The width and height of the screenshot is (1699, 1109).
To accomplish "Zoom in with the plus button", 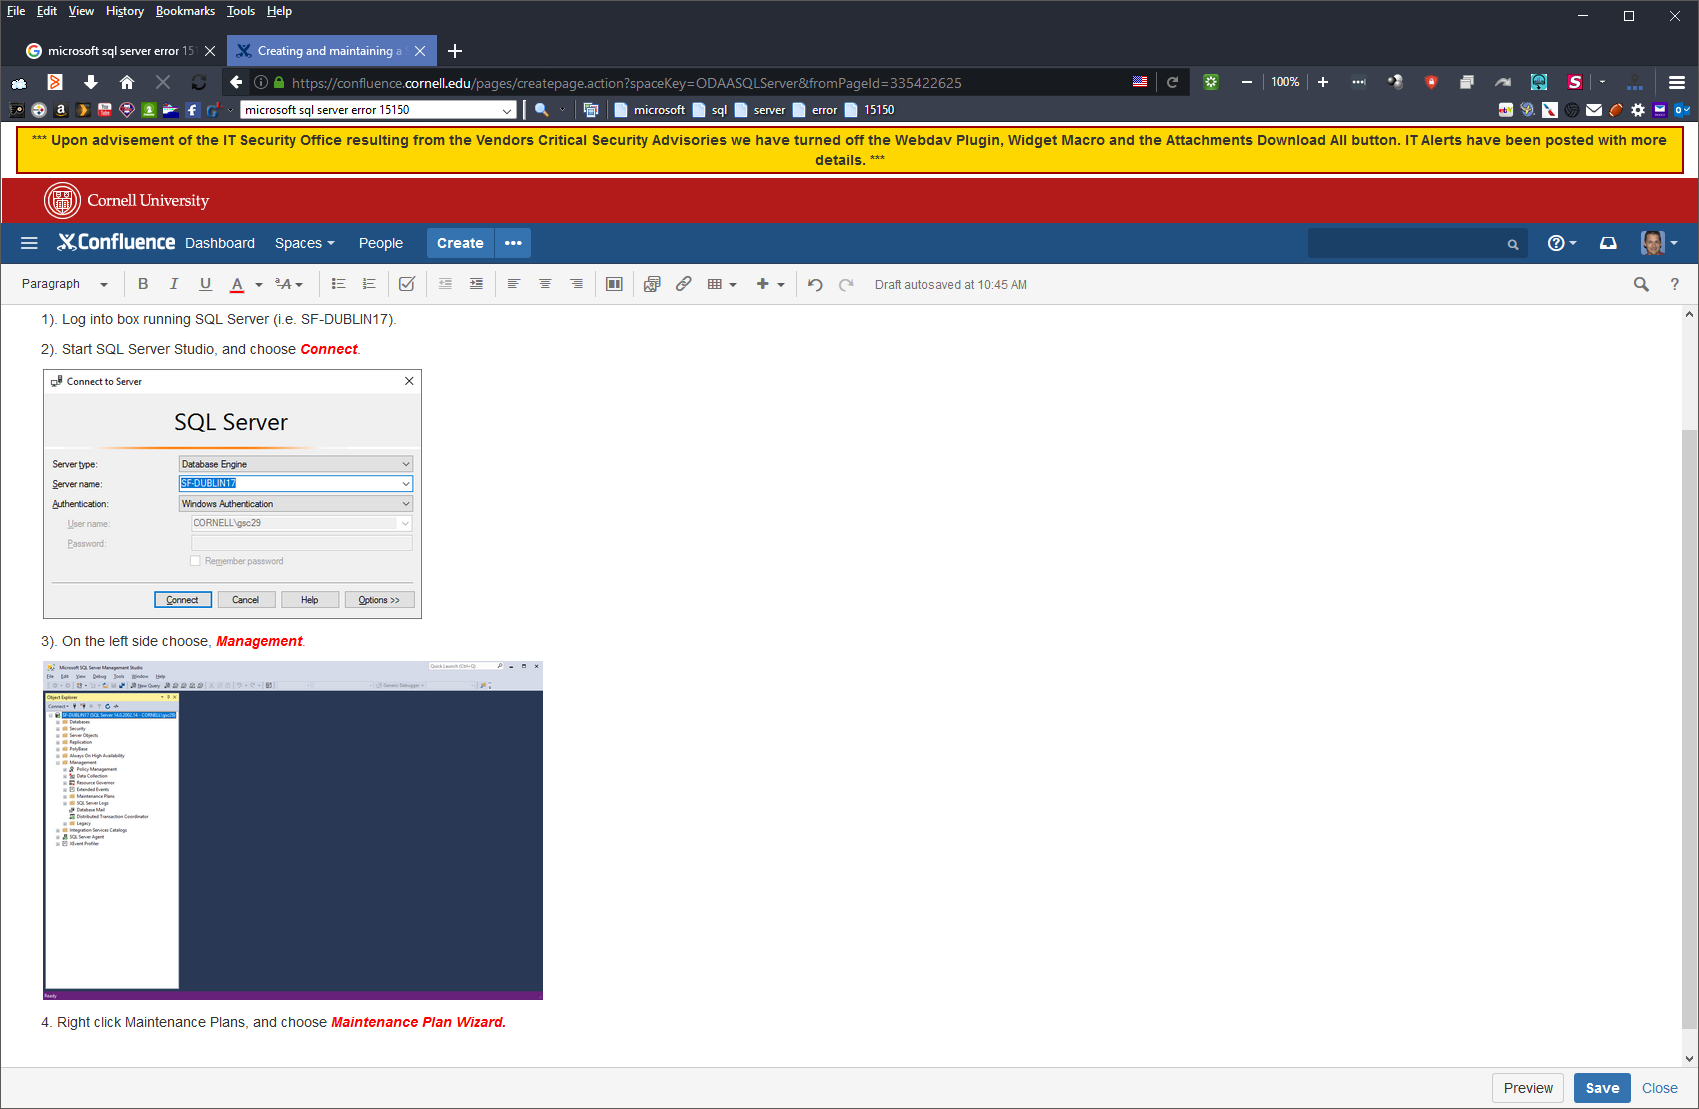I will (x=1323, y=82).
